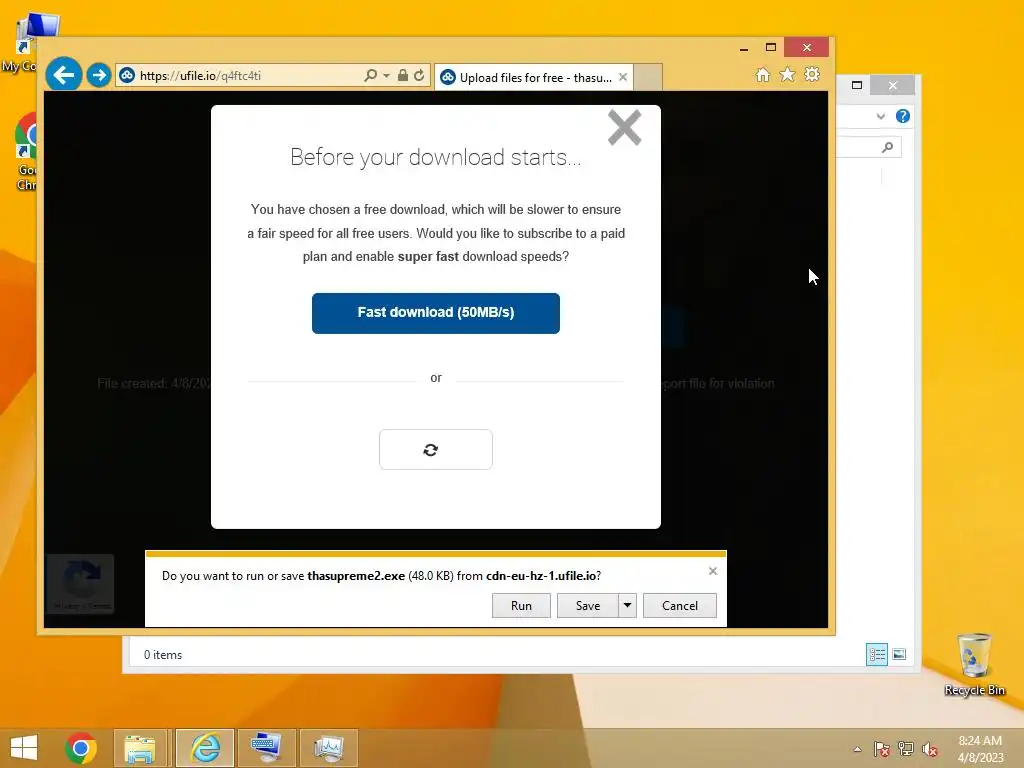Click the slow download refresh-icon button
The width and height of the screenshot is (1024, 768).
(436, 449)
